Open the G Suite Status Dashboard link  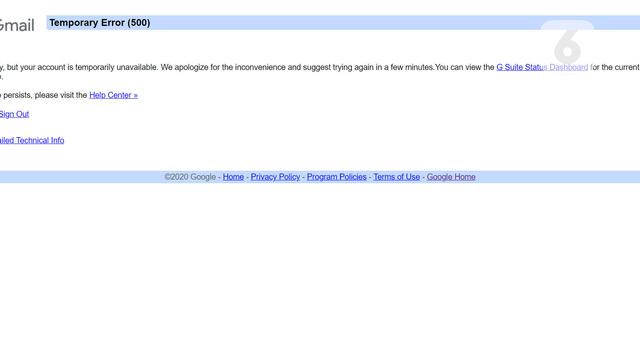[542, 67]
